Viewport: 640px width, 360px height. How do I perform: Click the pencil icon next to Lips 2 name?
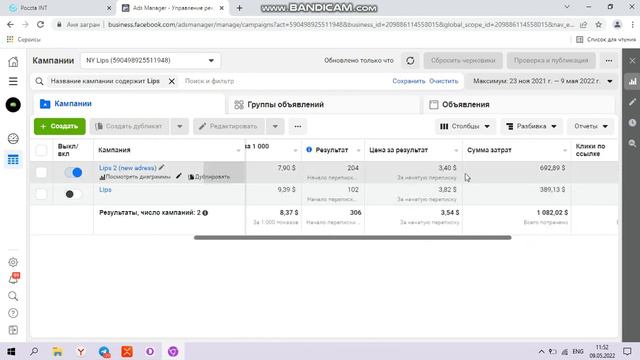click(162, 167)
